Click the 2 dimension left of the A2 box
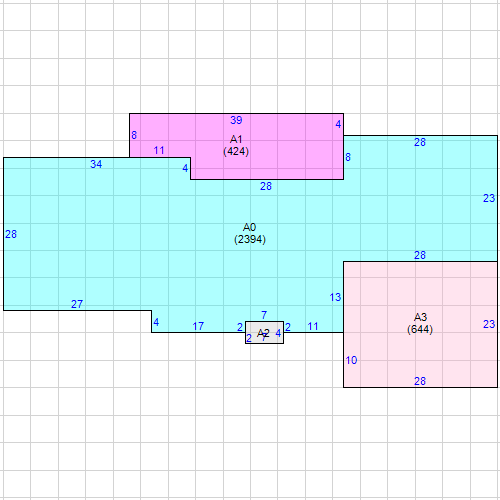 pyautogui.click(x=240, y=327)
